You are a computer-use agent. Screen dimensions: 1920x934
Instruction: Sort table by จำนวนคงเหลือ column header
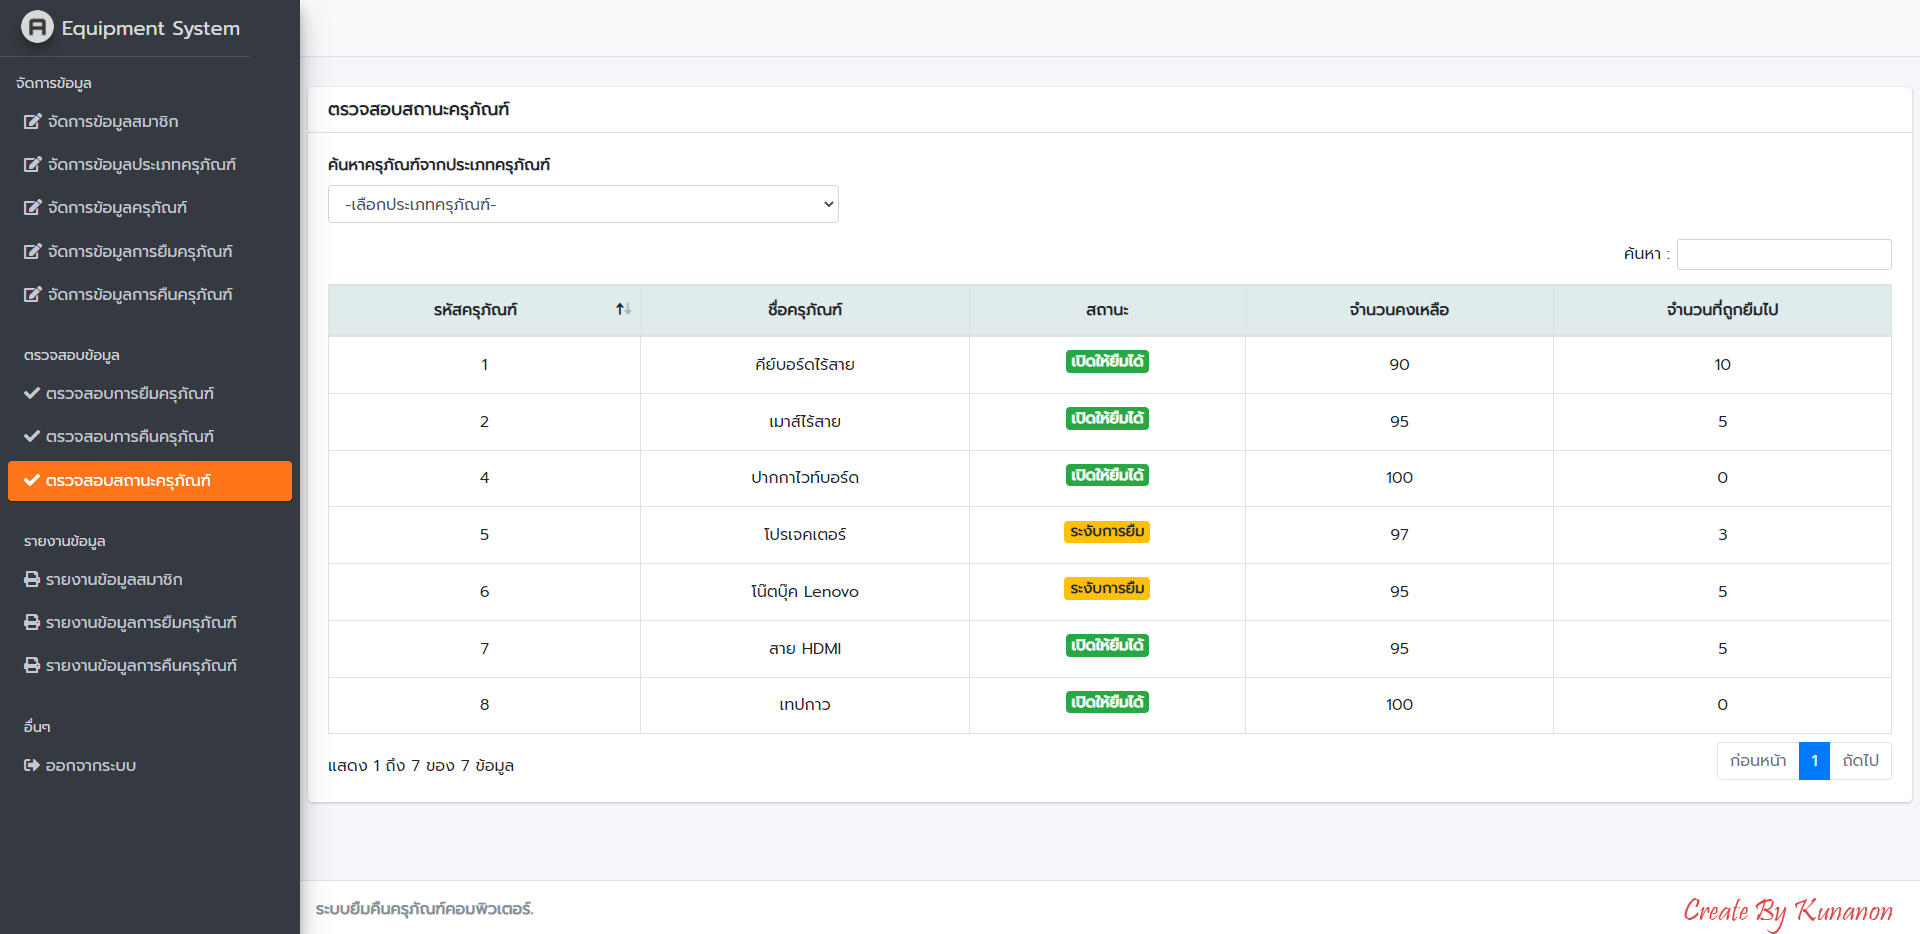pos(1398,310)
